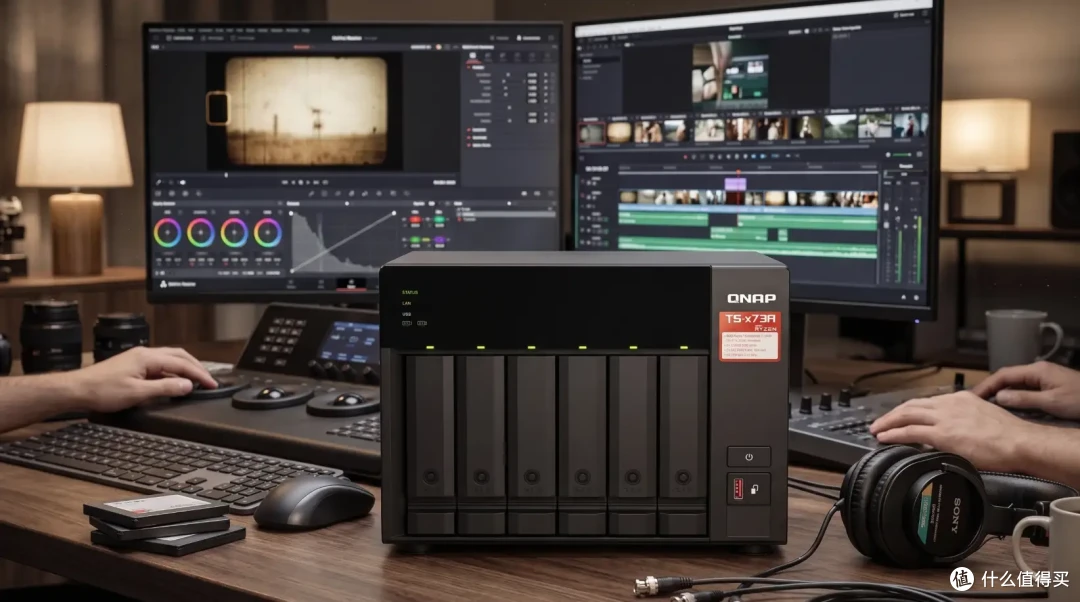Select the short isolated green audio clip
Viewport: 1080px width, 602px height.
782,236
